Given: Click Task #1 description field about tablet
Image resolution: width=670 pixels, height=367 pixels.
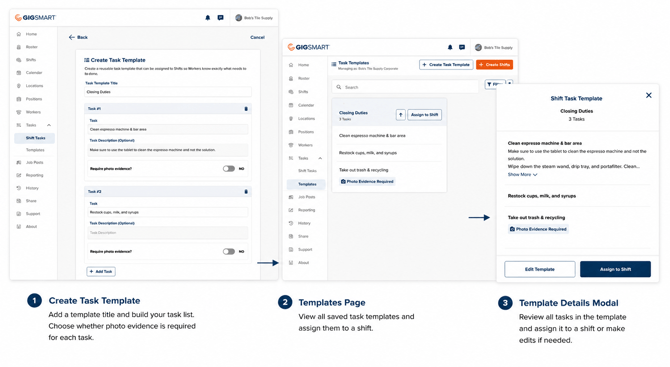Looking at the screenshot, I should pyautogui.click(x=168, y=150).
